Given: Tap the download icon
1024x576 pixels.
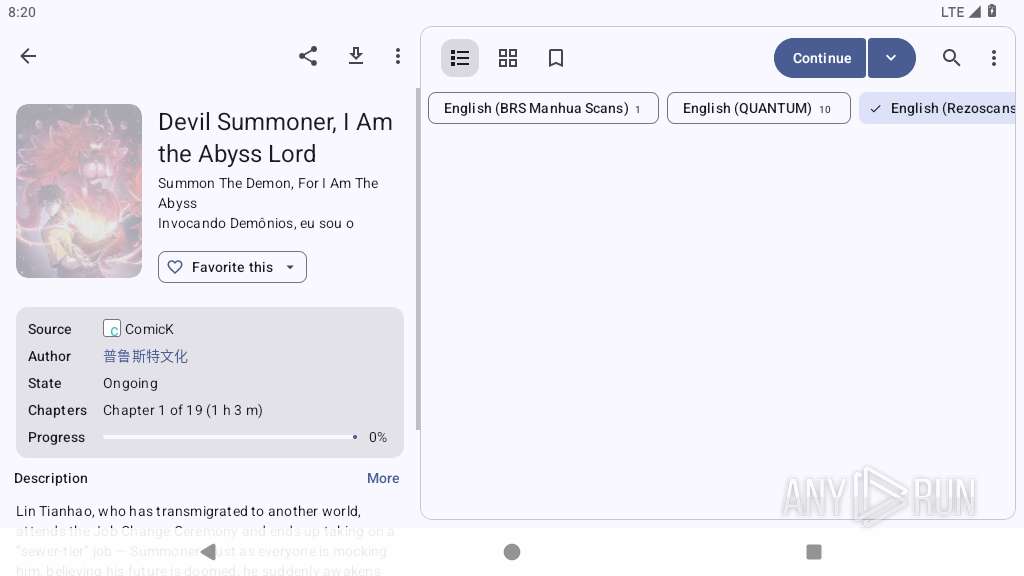Looking at the screenshot, I should click(356, 56).
